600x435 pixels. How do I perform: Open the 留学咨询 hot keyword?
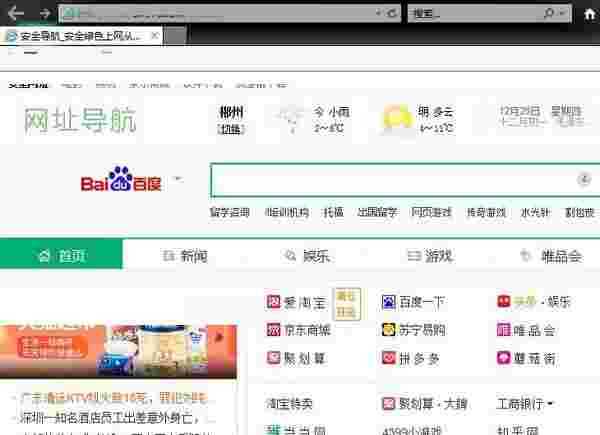pos(230,212)
